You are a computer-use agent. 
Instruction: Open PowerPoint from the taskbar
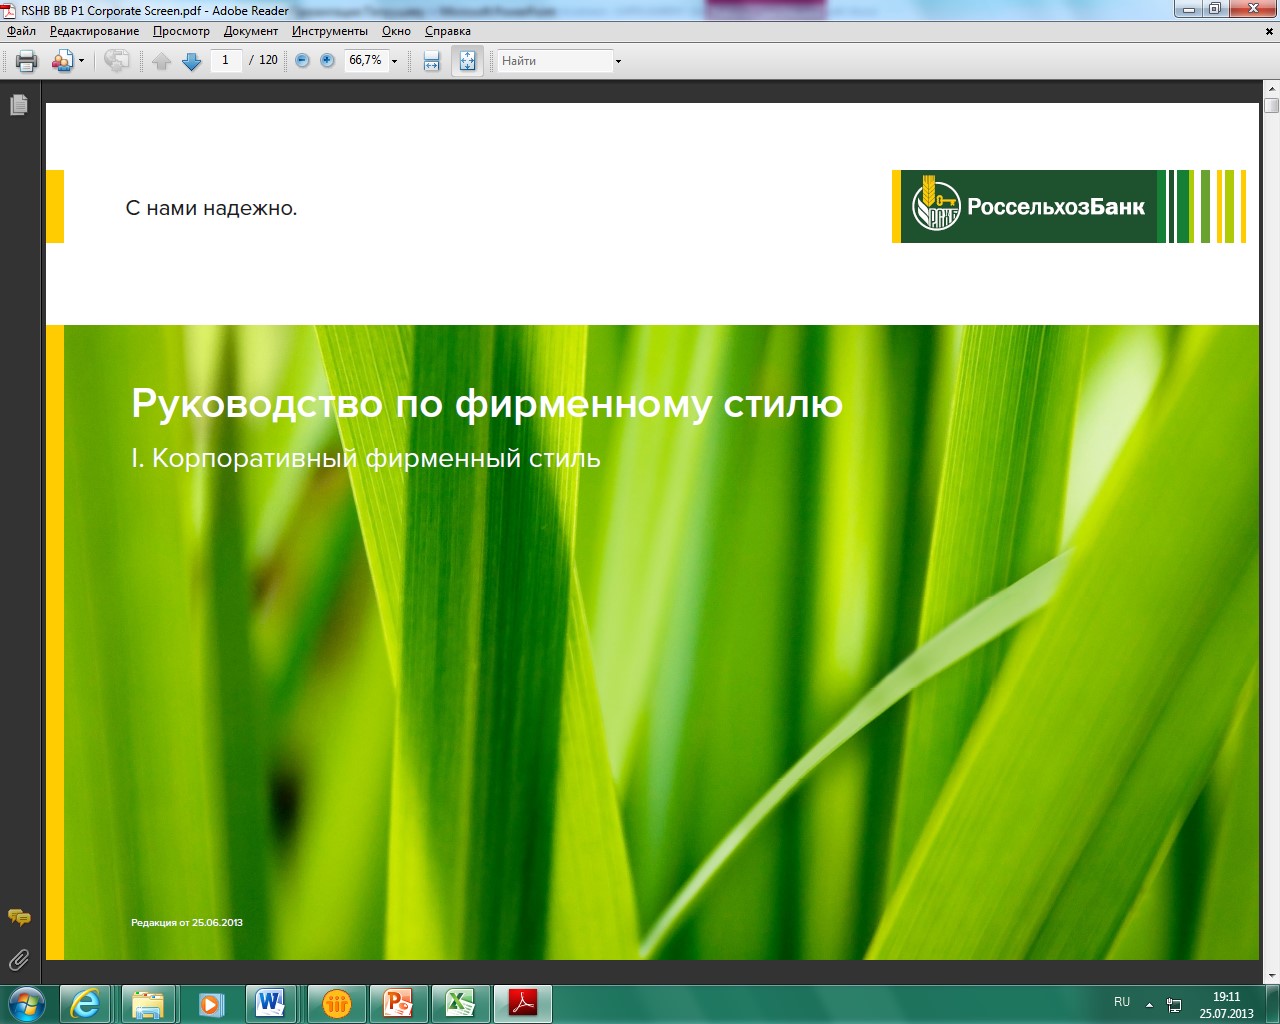coord(398,1003)
